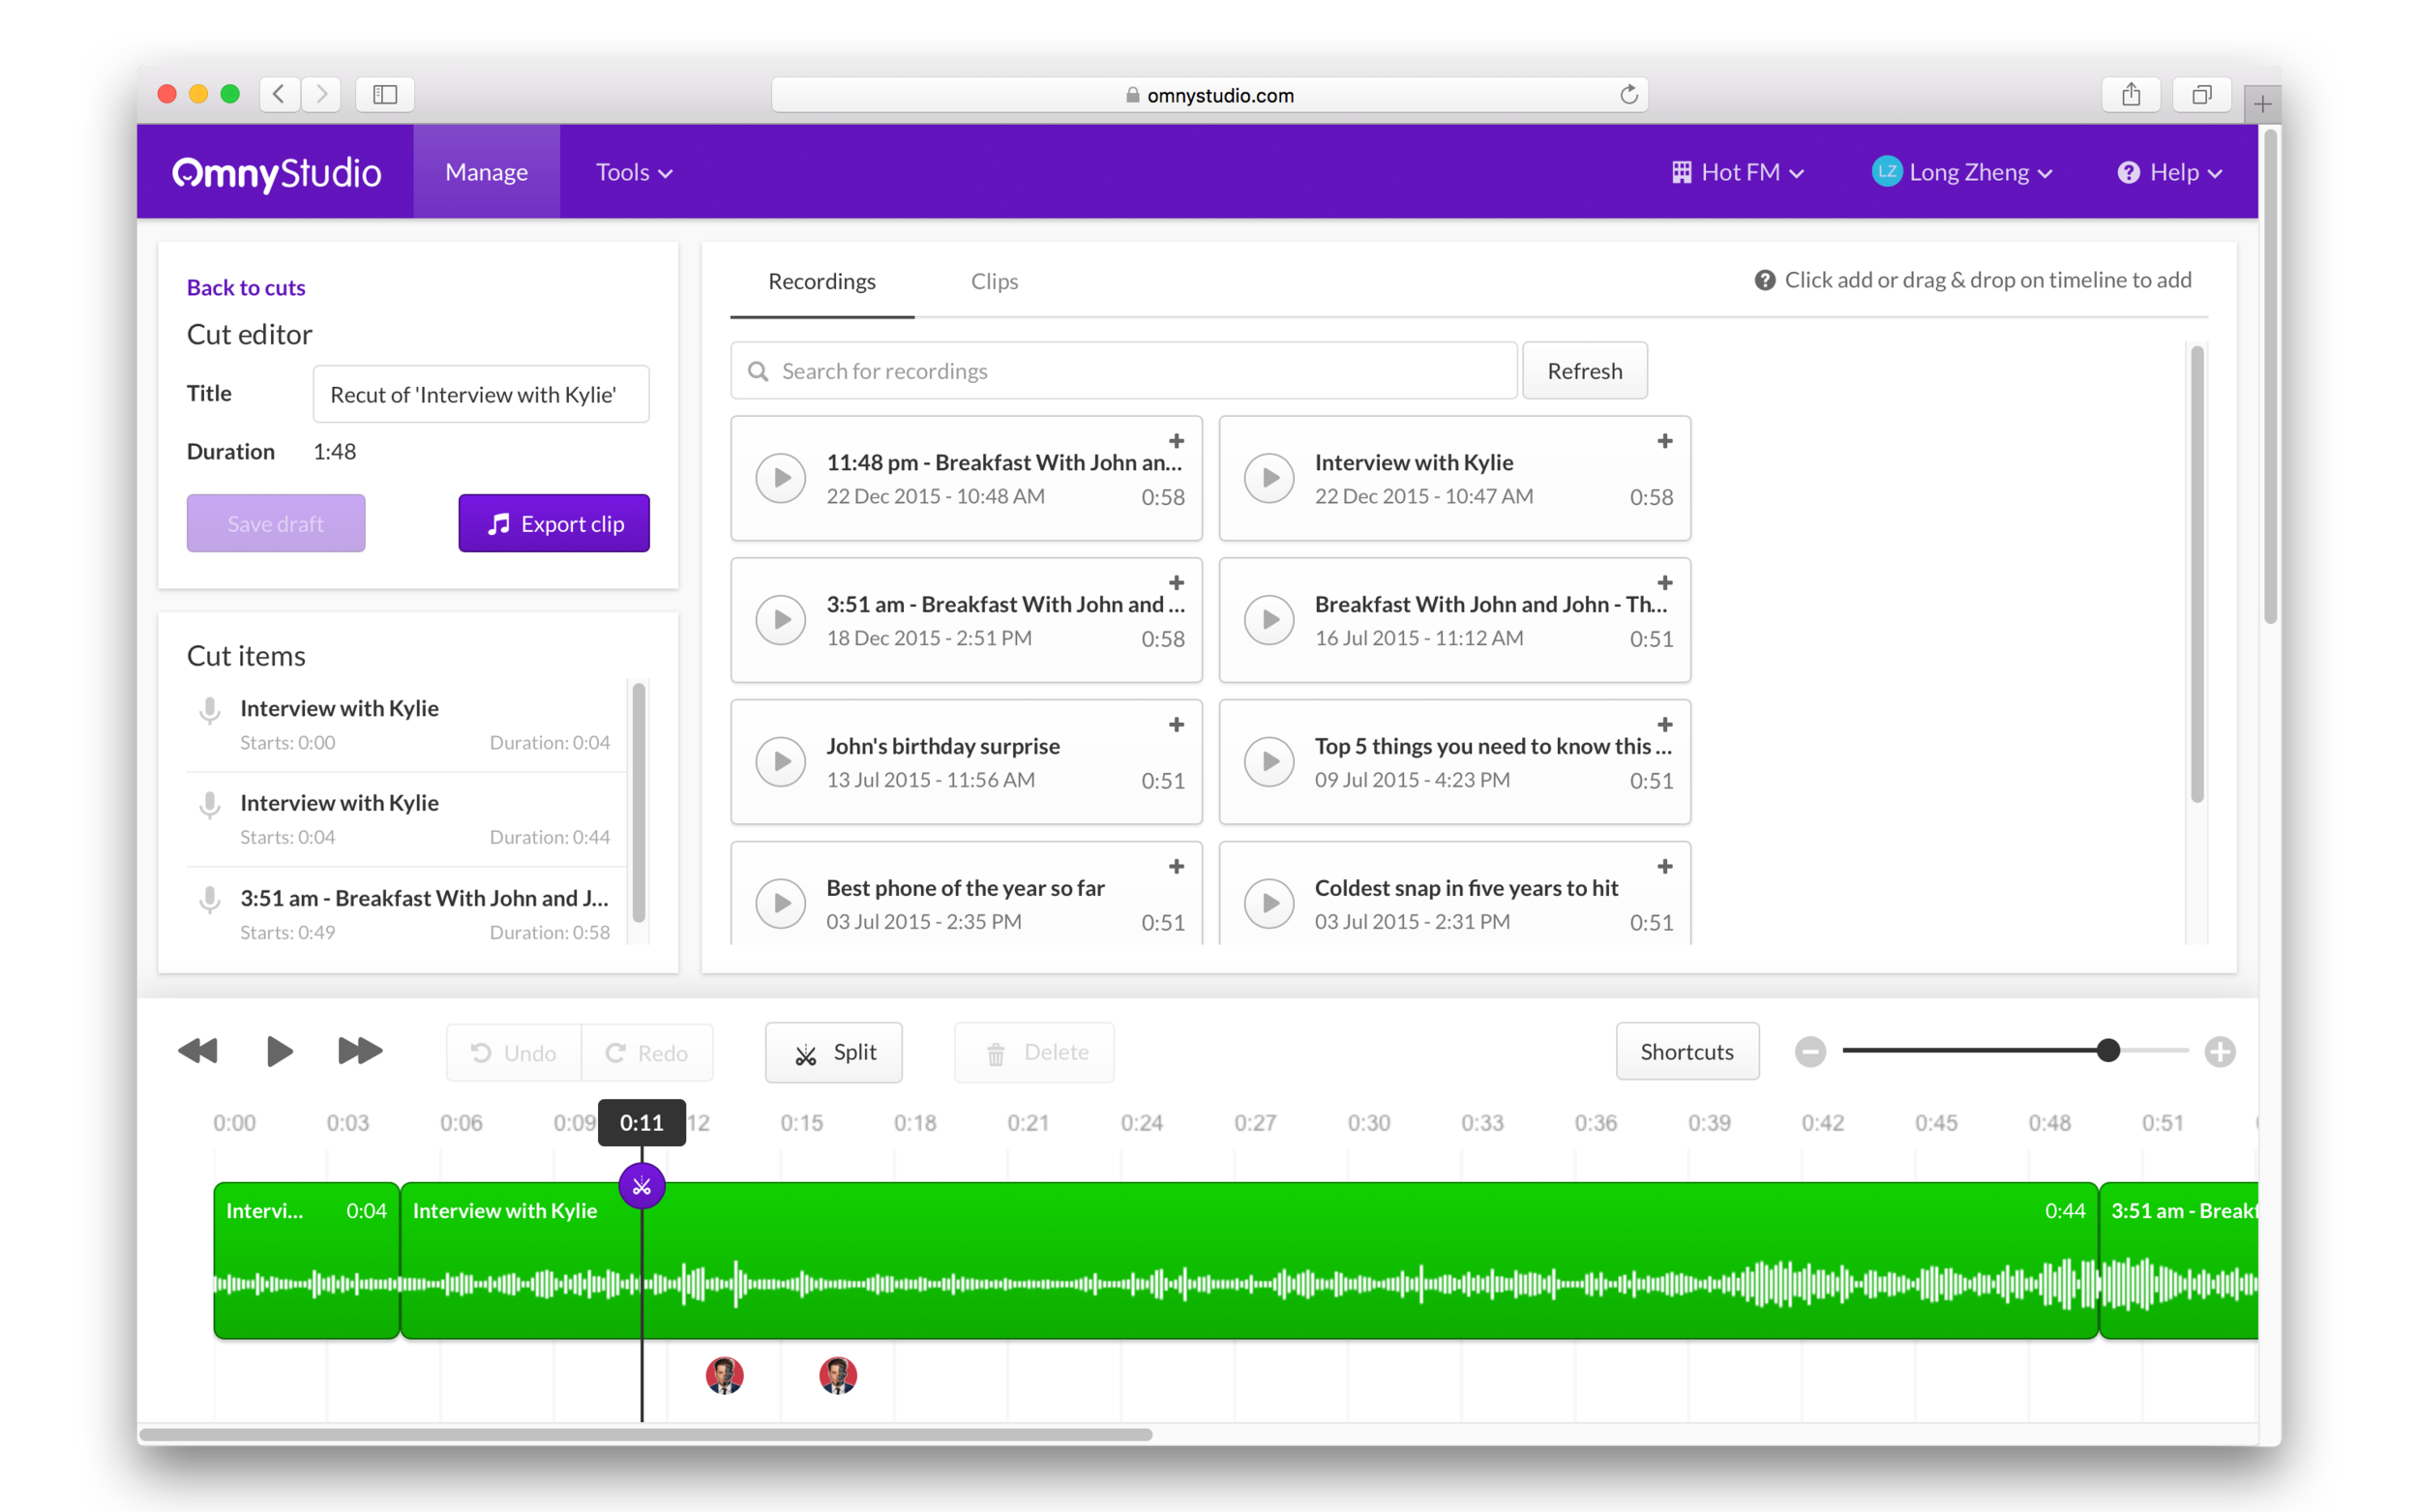Click the scissors split marker on playhead
Image resolution: width=2419 pixels, height=1512 pixels.
pyautogui.click(x=641, y=1187)
